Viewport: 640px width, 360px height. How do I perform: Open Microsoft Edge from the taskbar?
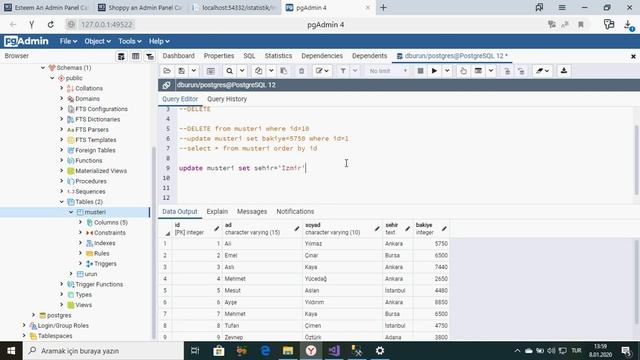pyautogui.click(x=265, y=351)
